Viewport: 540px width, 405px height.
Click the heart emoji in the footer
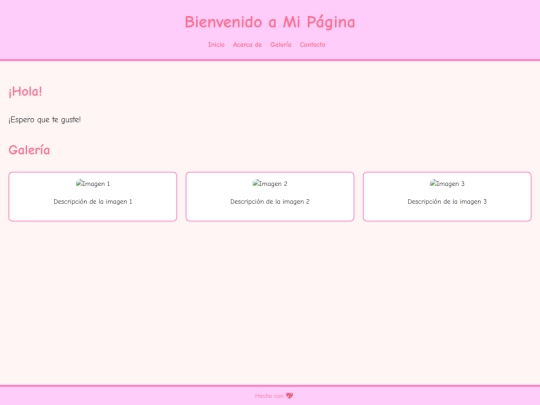pos(290,396)
